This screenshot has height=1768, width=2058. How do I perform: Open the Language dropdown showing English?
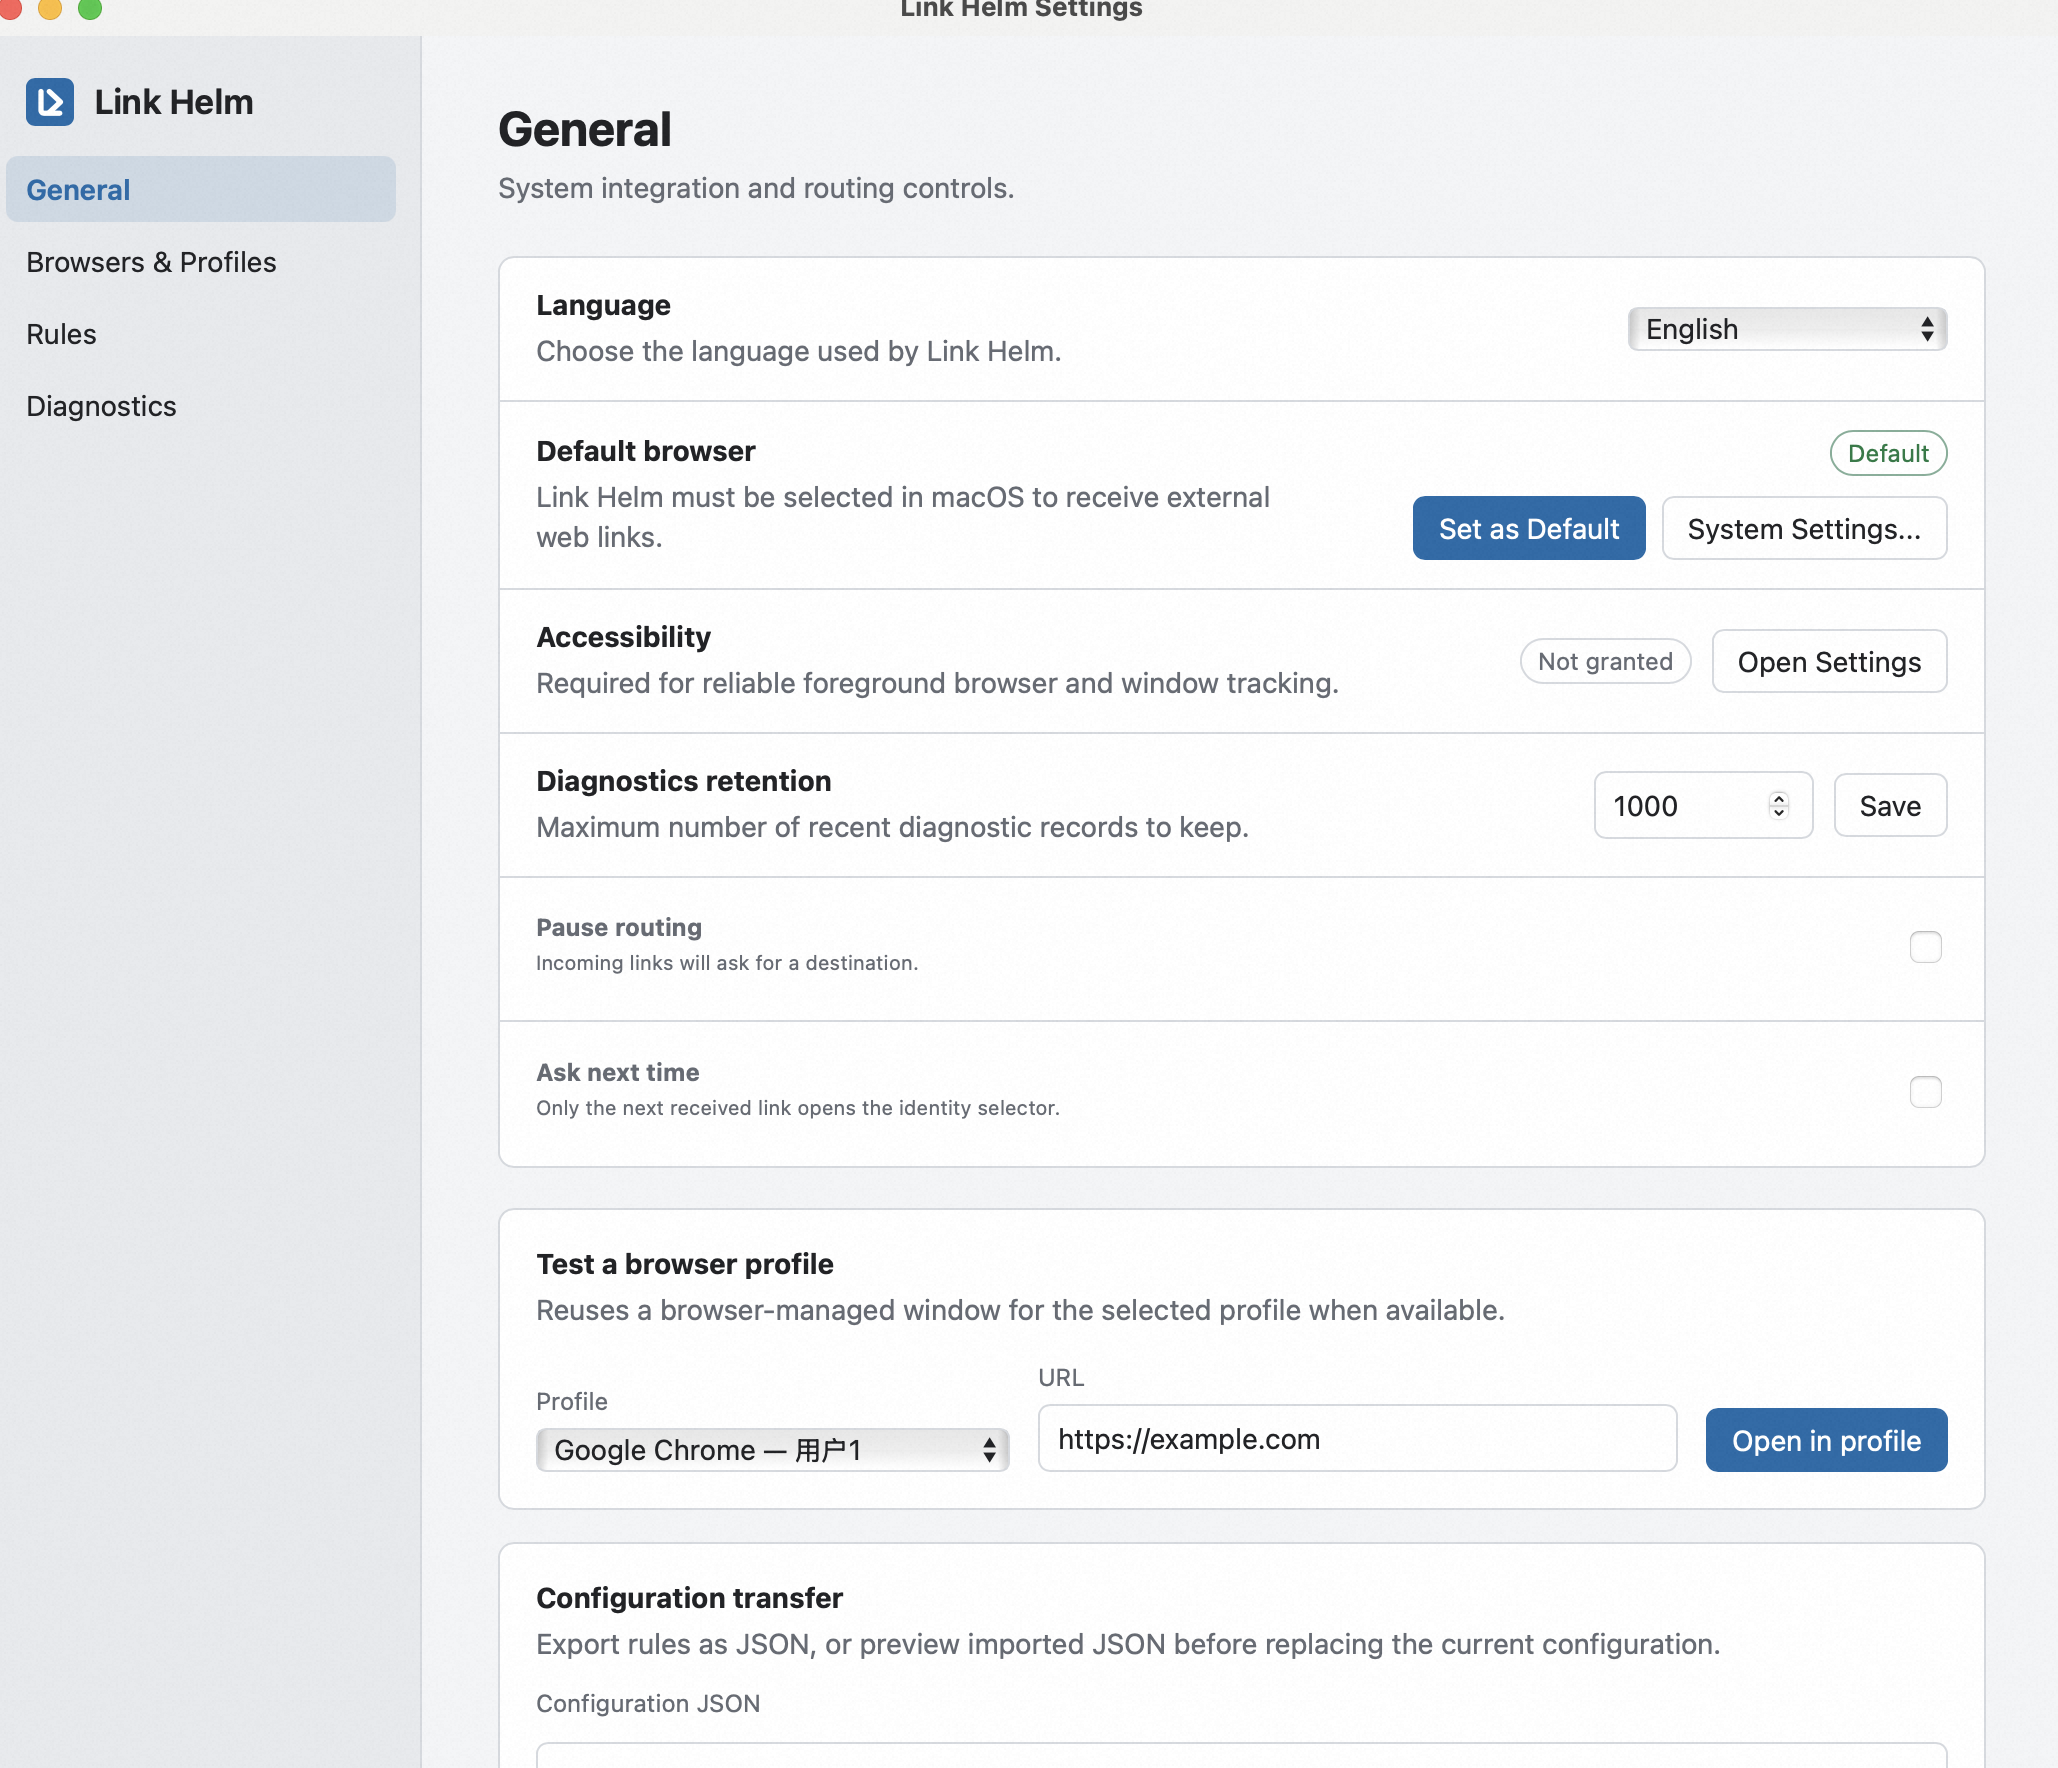(x=1787, y=329)
